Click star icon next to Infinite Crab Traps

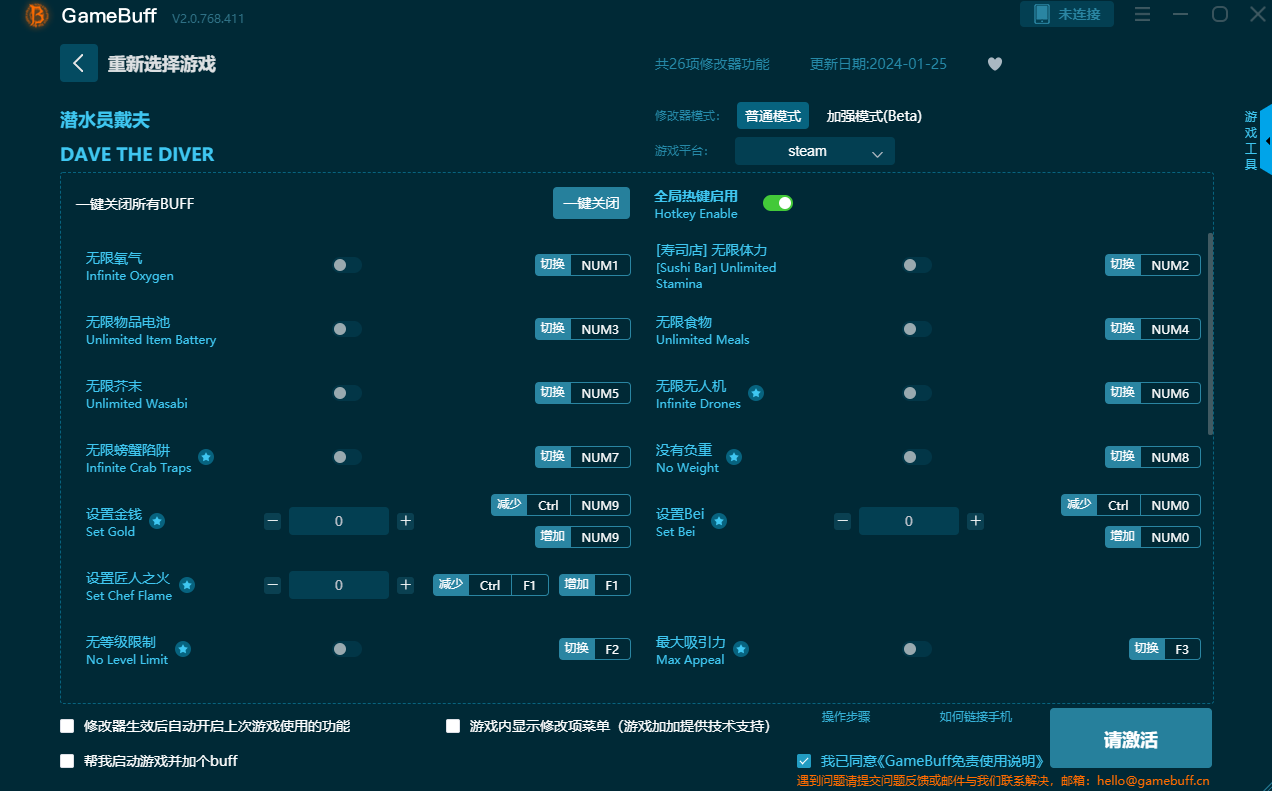coord(206,457)
